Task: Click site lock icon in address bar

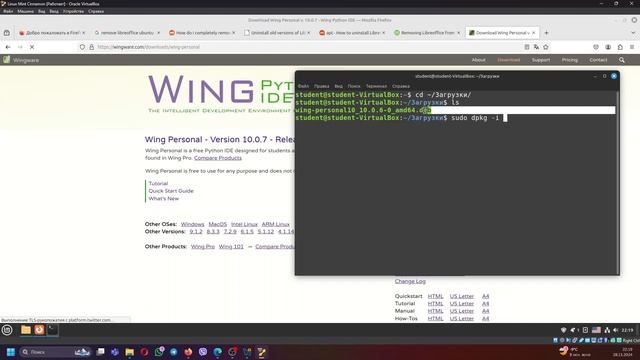Action: click(91, 47)
